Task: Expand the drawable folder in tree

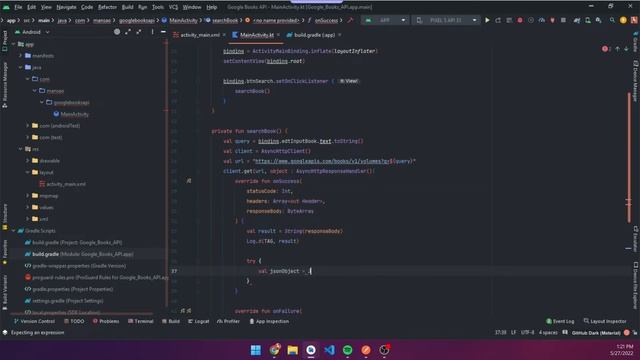Action: [28, 161]
